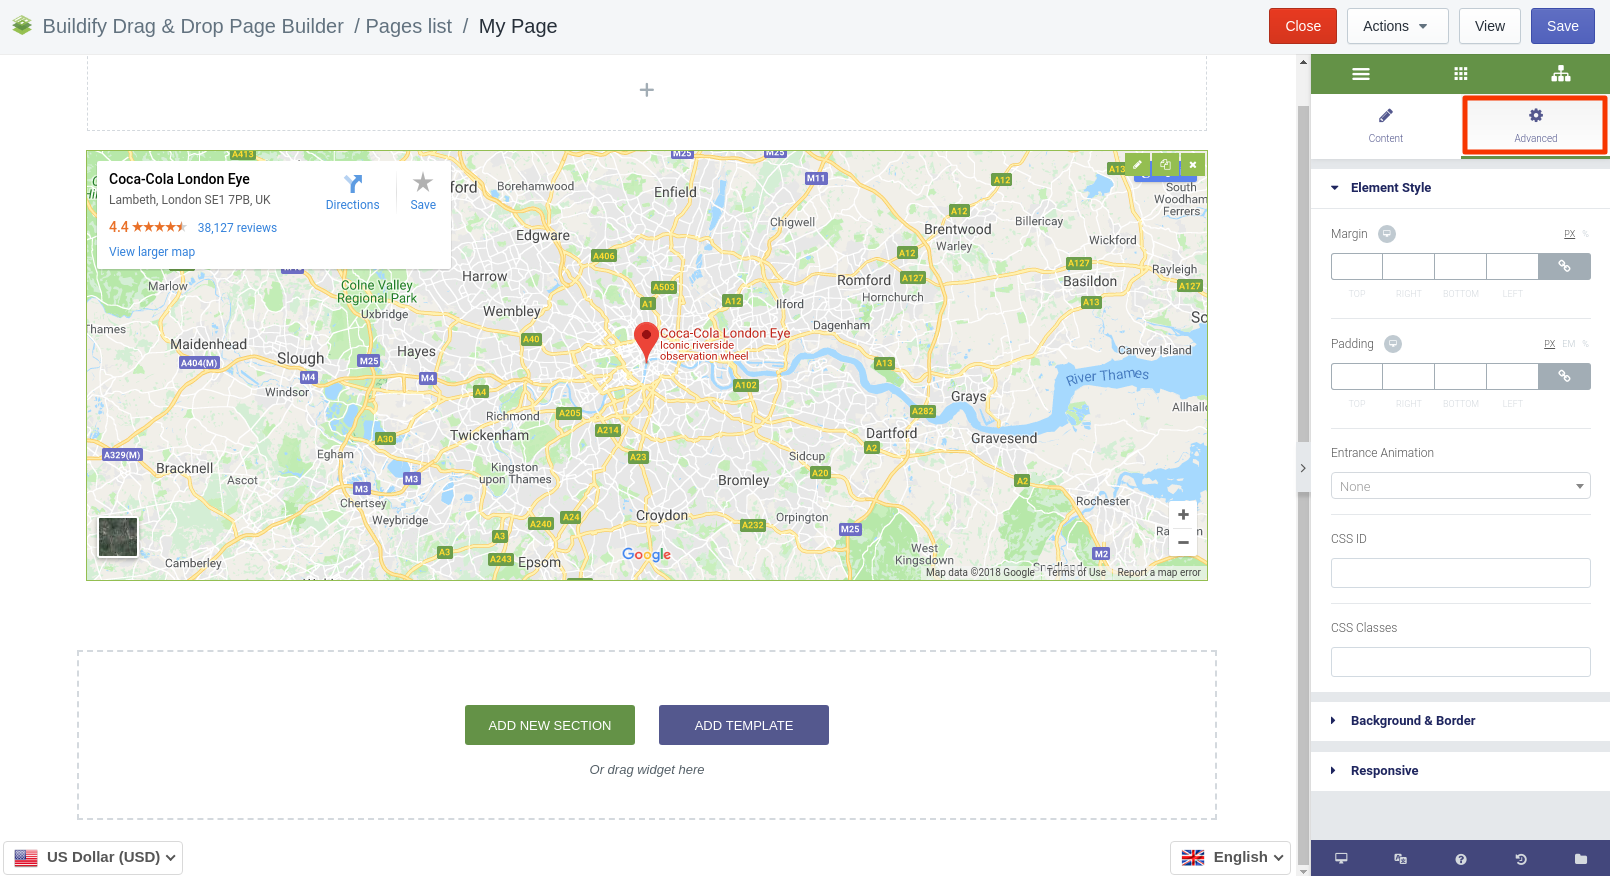Click the edit pencil icon on the map widget
The height and width of the screenshot is (876, 1610).
(x=1137, y=165)
